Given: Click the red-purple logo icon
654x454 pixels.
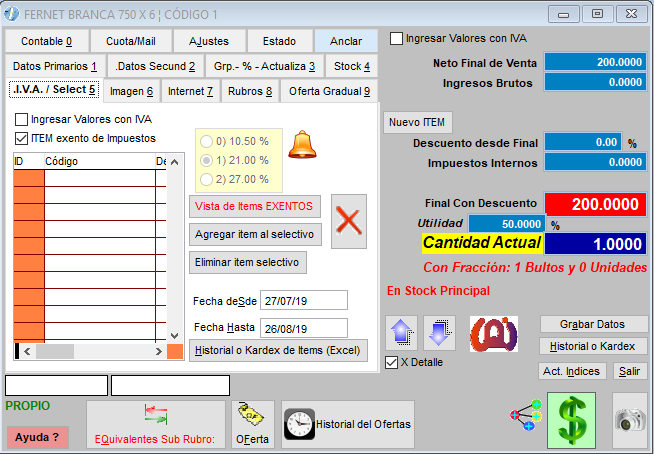Looking at the screenshot, I should click(x=494, y=334).
